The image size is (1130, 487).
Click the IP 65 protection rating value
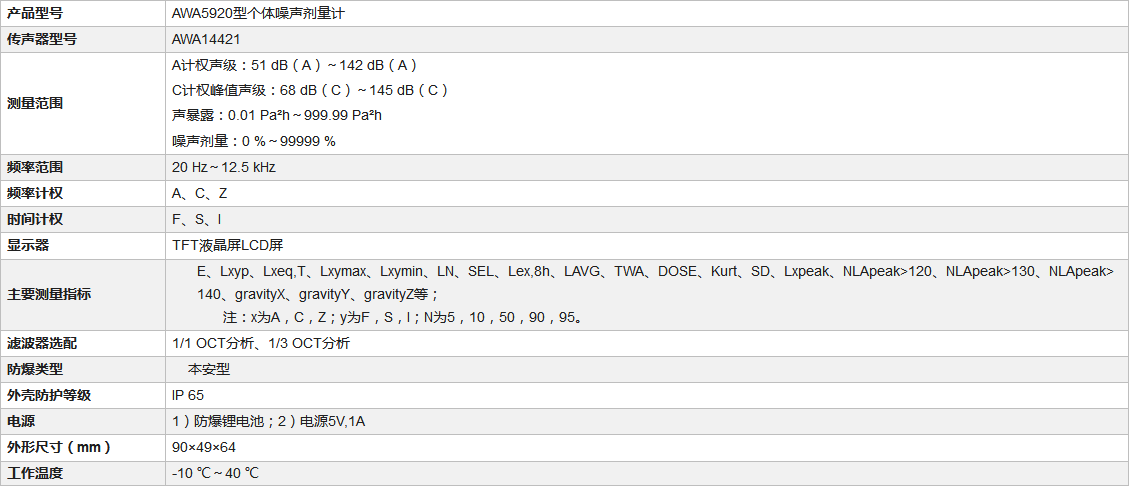tap(188, 395)
